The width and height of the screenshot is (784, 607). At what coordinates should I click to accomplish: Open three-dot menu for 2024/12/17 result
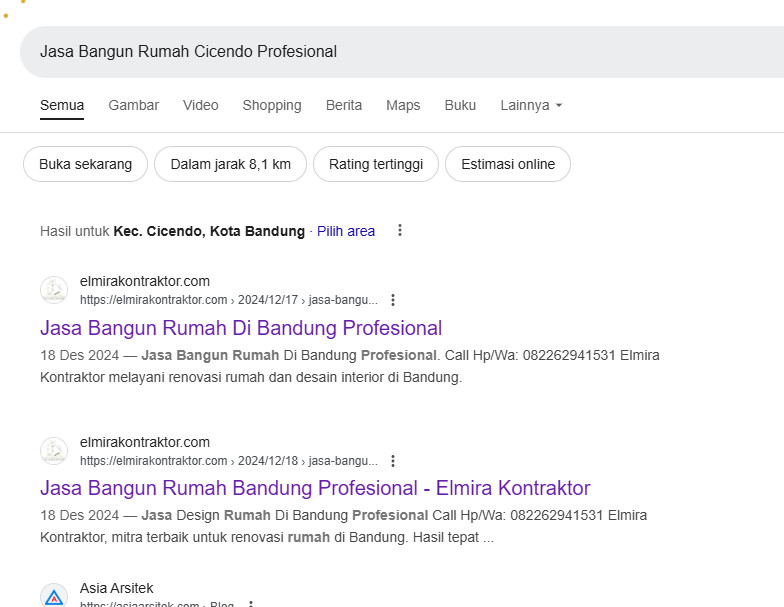[393, 300]
